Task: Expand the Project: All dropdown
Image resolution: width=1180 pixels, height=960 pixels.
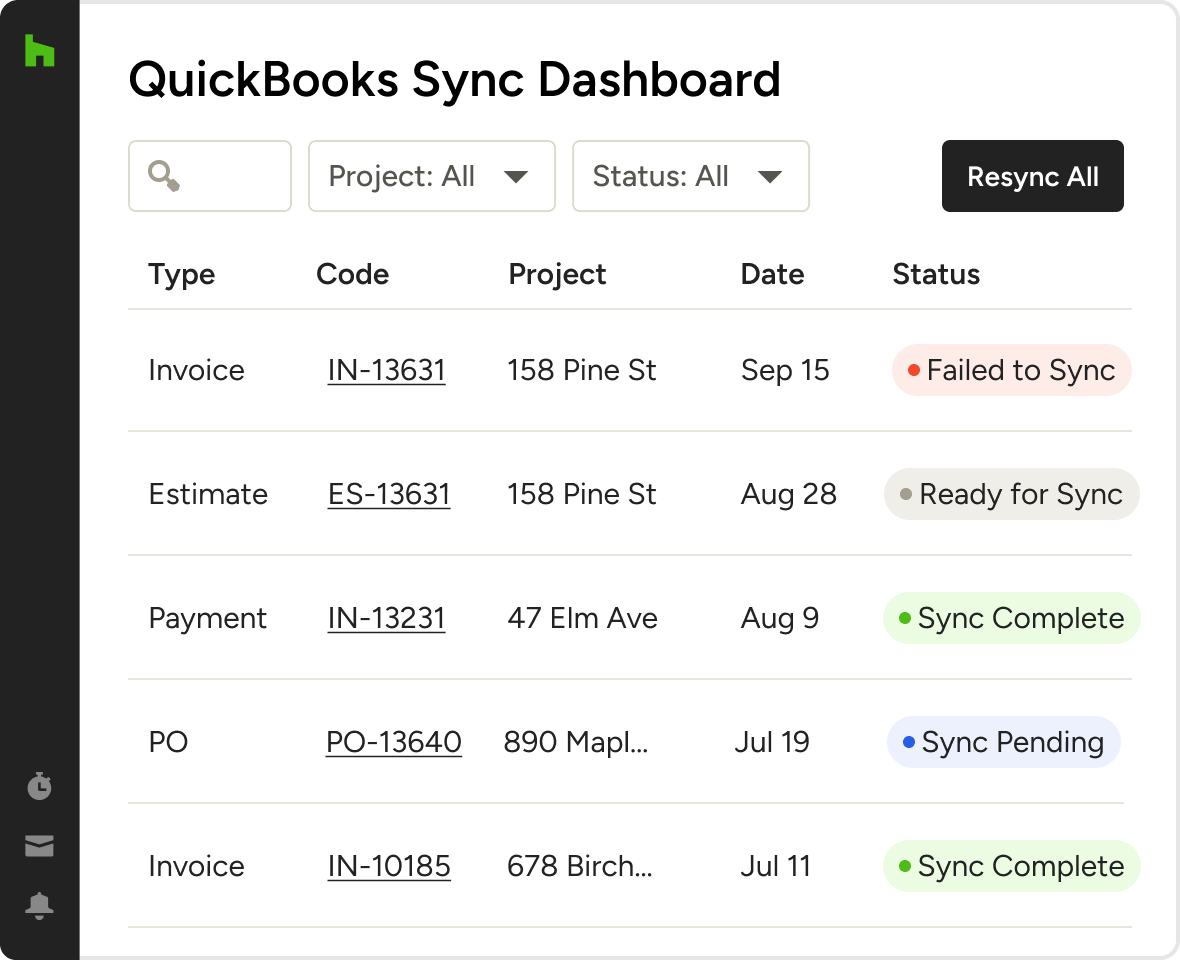Action: pyautogui.click(x=431, y=176)
